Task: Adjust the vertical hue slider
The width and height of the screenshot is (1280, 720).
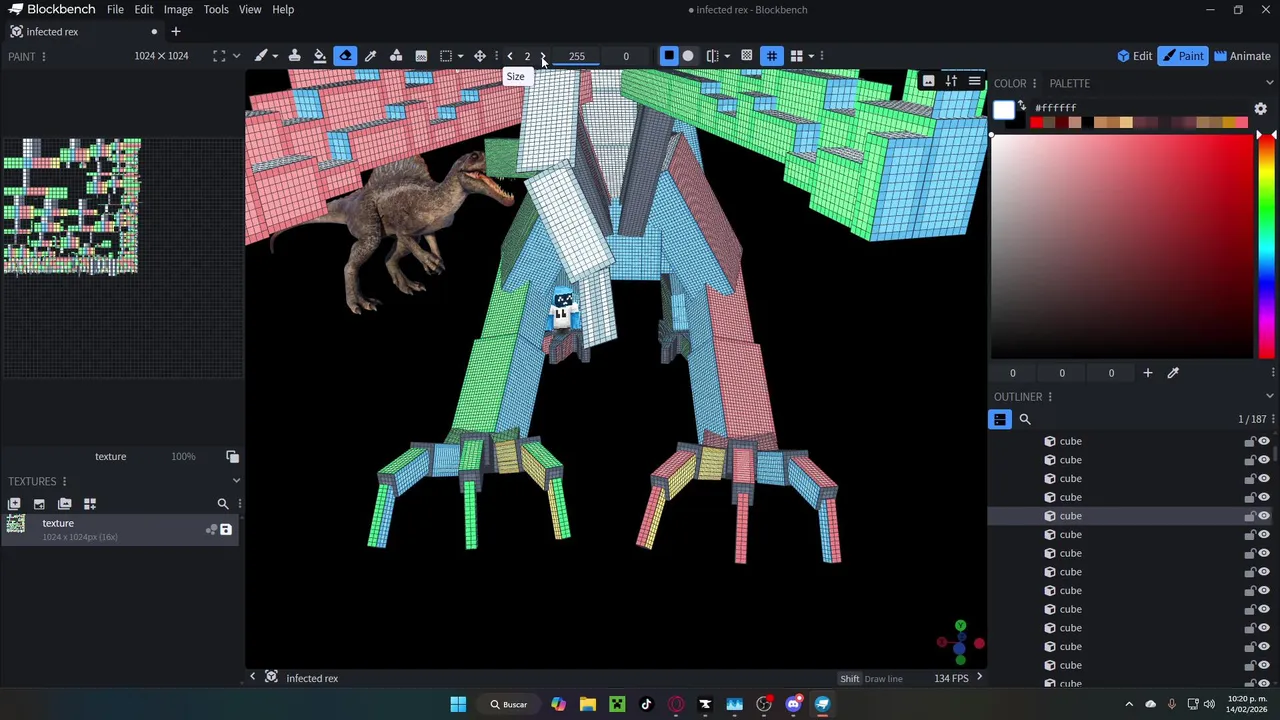Action: (1266, 246)
